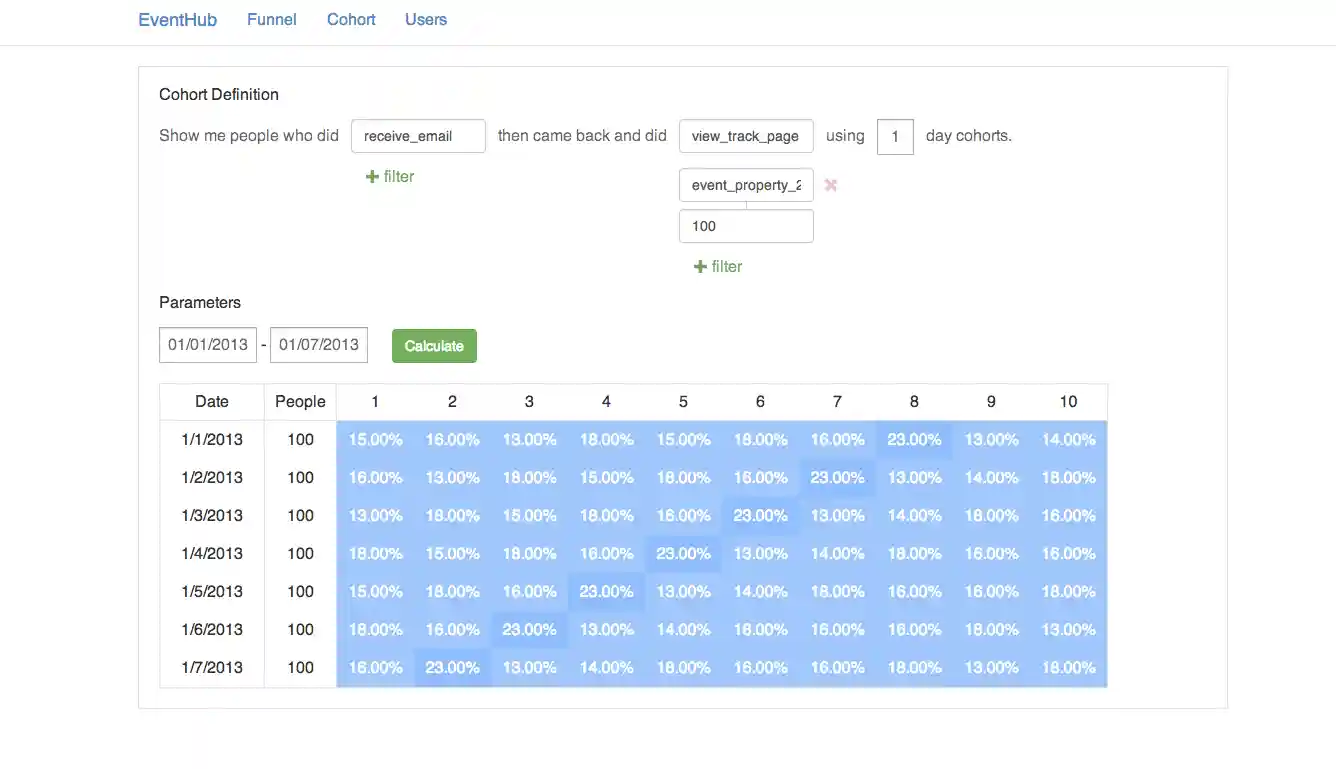The width and height of the screenshot is (1336, 769).
Task: Click the plus icon above the Parameters section
Action: tap(700, 266)
